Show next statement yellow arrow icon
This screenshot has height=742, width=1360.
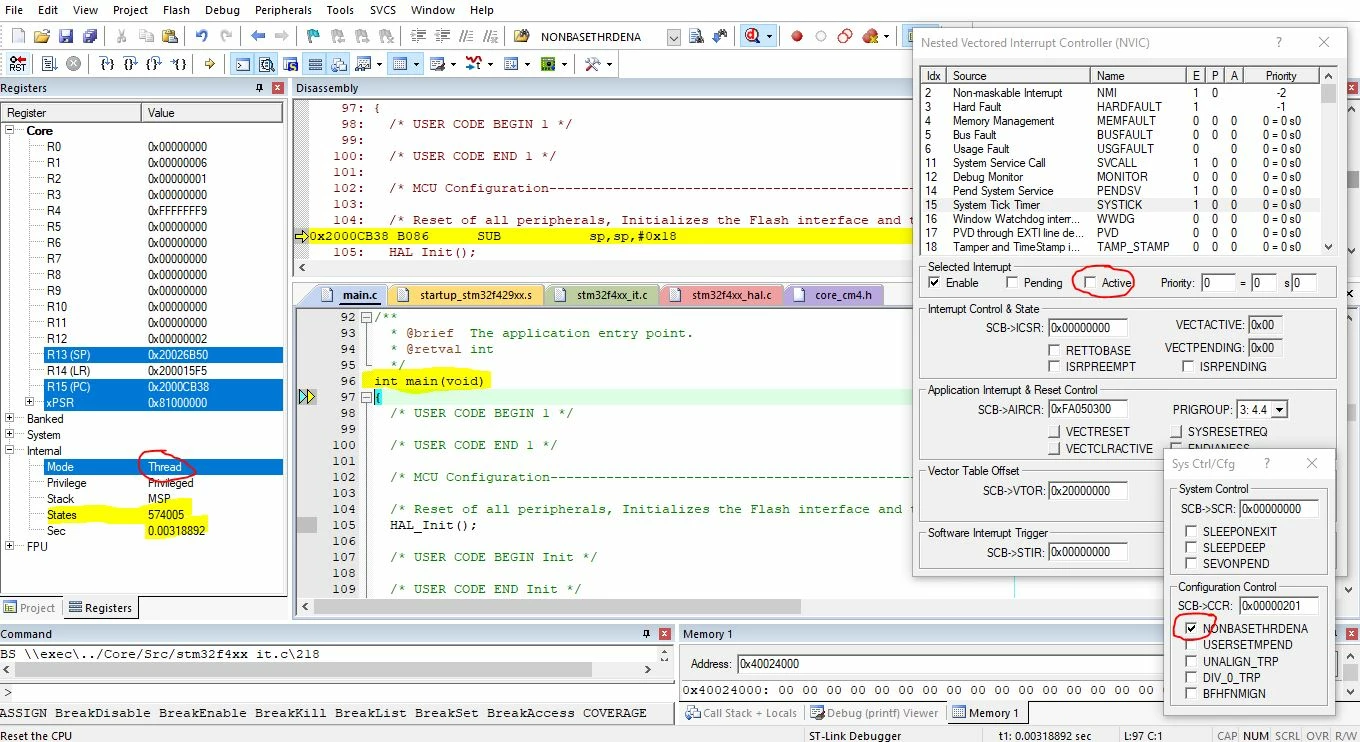(x=209, y=63)
